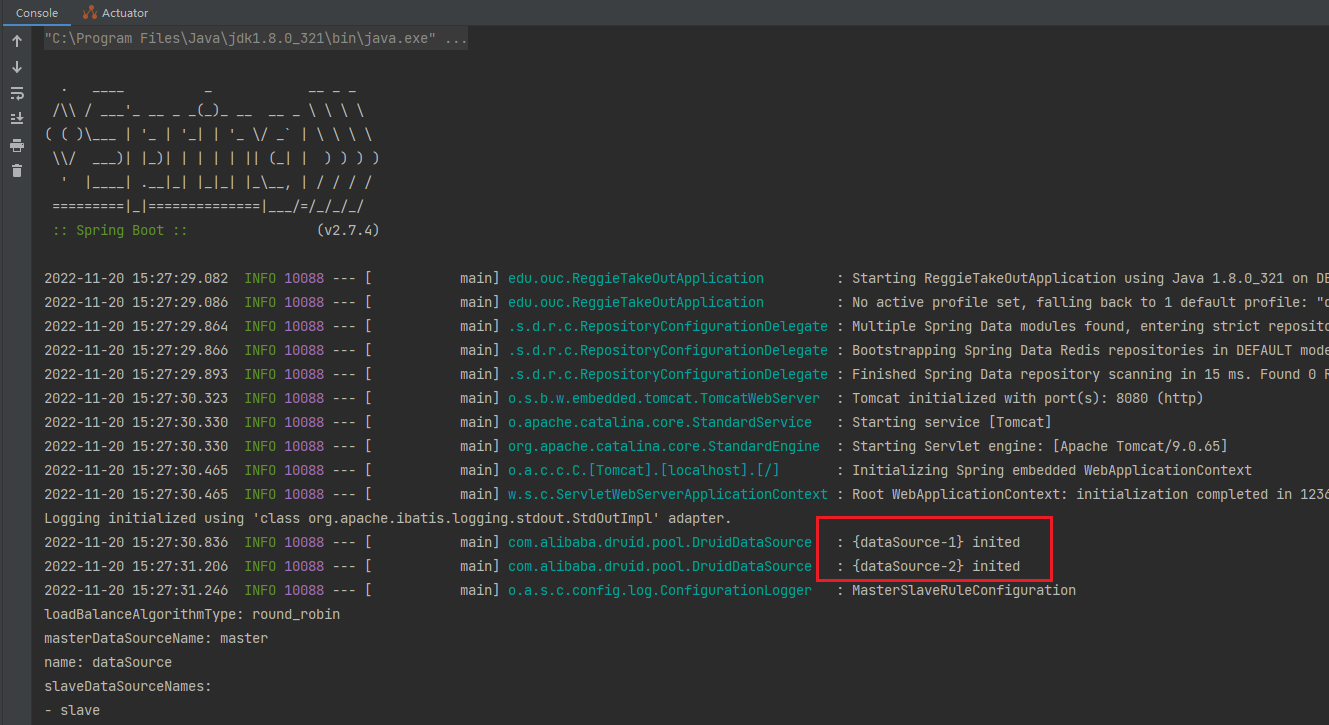
Task: Click the '- slave' line
Action: (x=72, y=710)
